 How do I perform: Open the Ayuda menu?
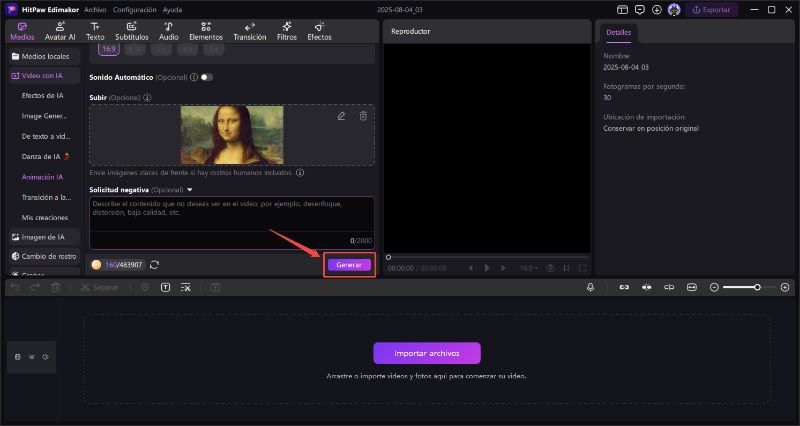tap(172, 10)
